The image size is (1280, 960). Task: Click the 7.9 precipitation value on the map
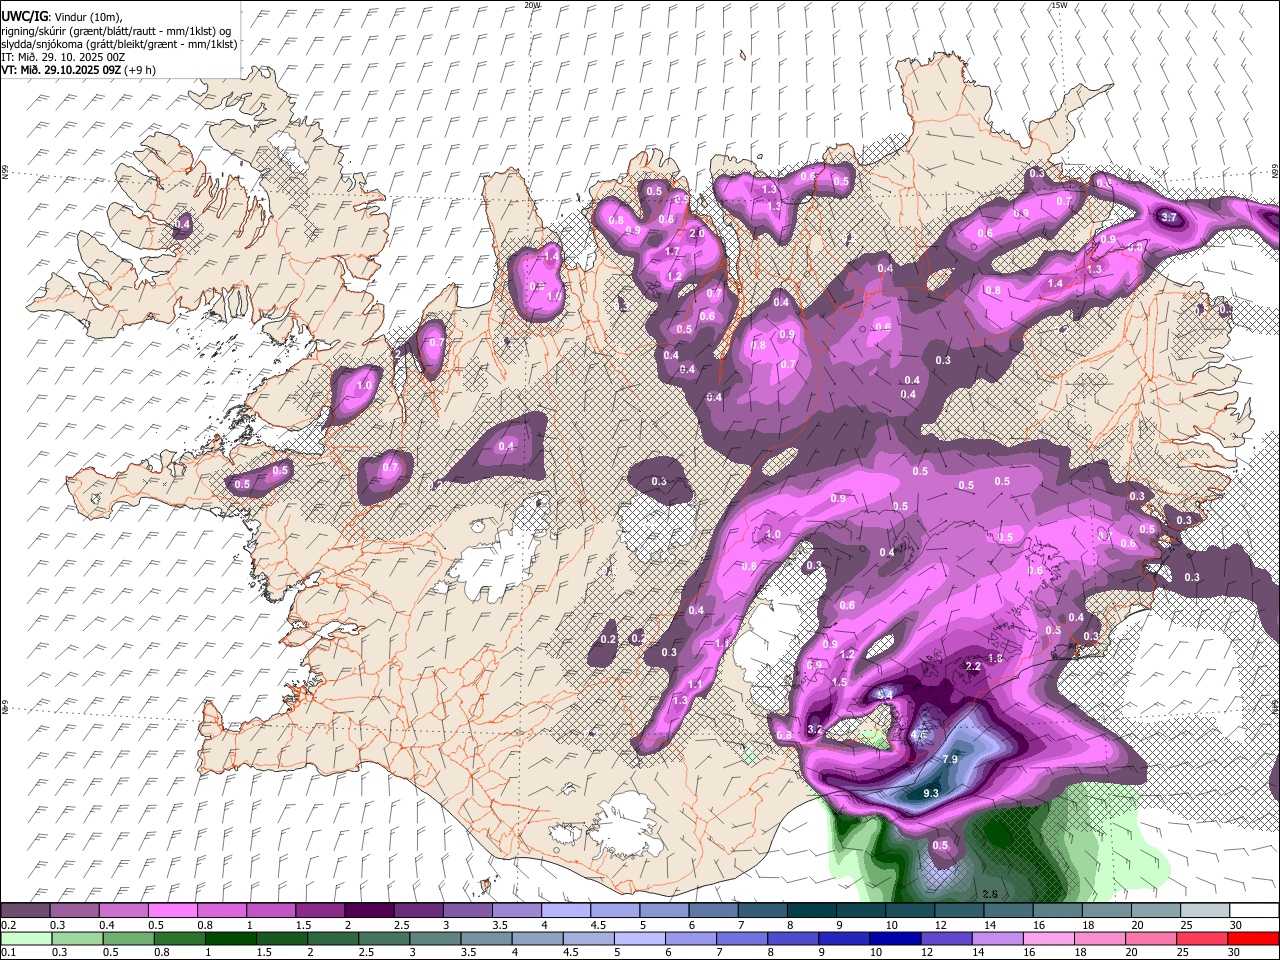[950, 760]
